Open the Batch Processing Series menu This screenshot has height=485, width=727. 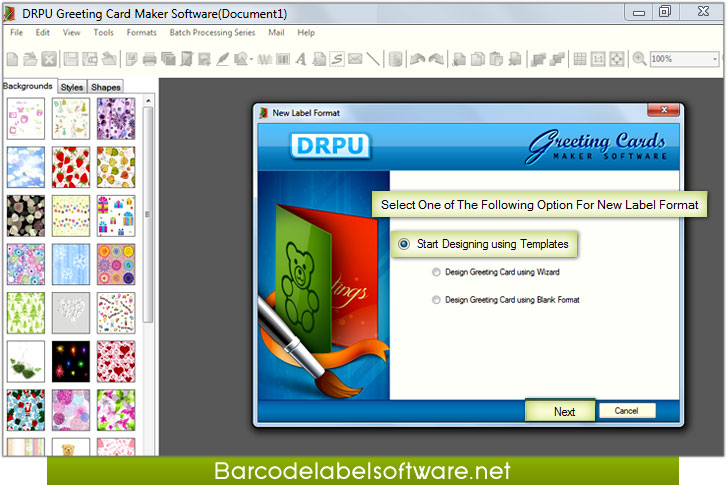[212, 32]
